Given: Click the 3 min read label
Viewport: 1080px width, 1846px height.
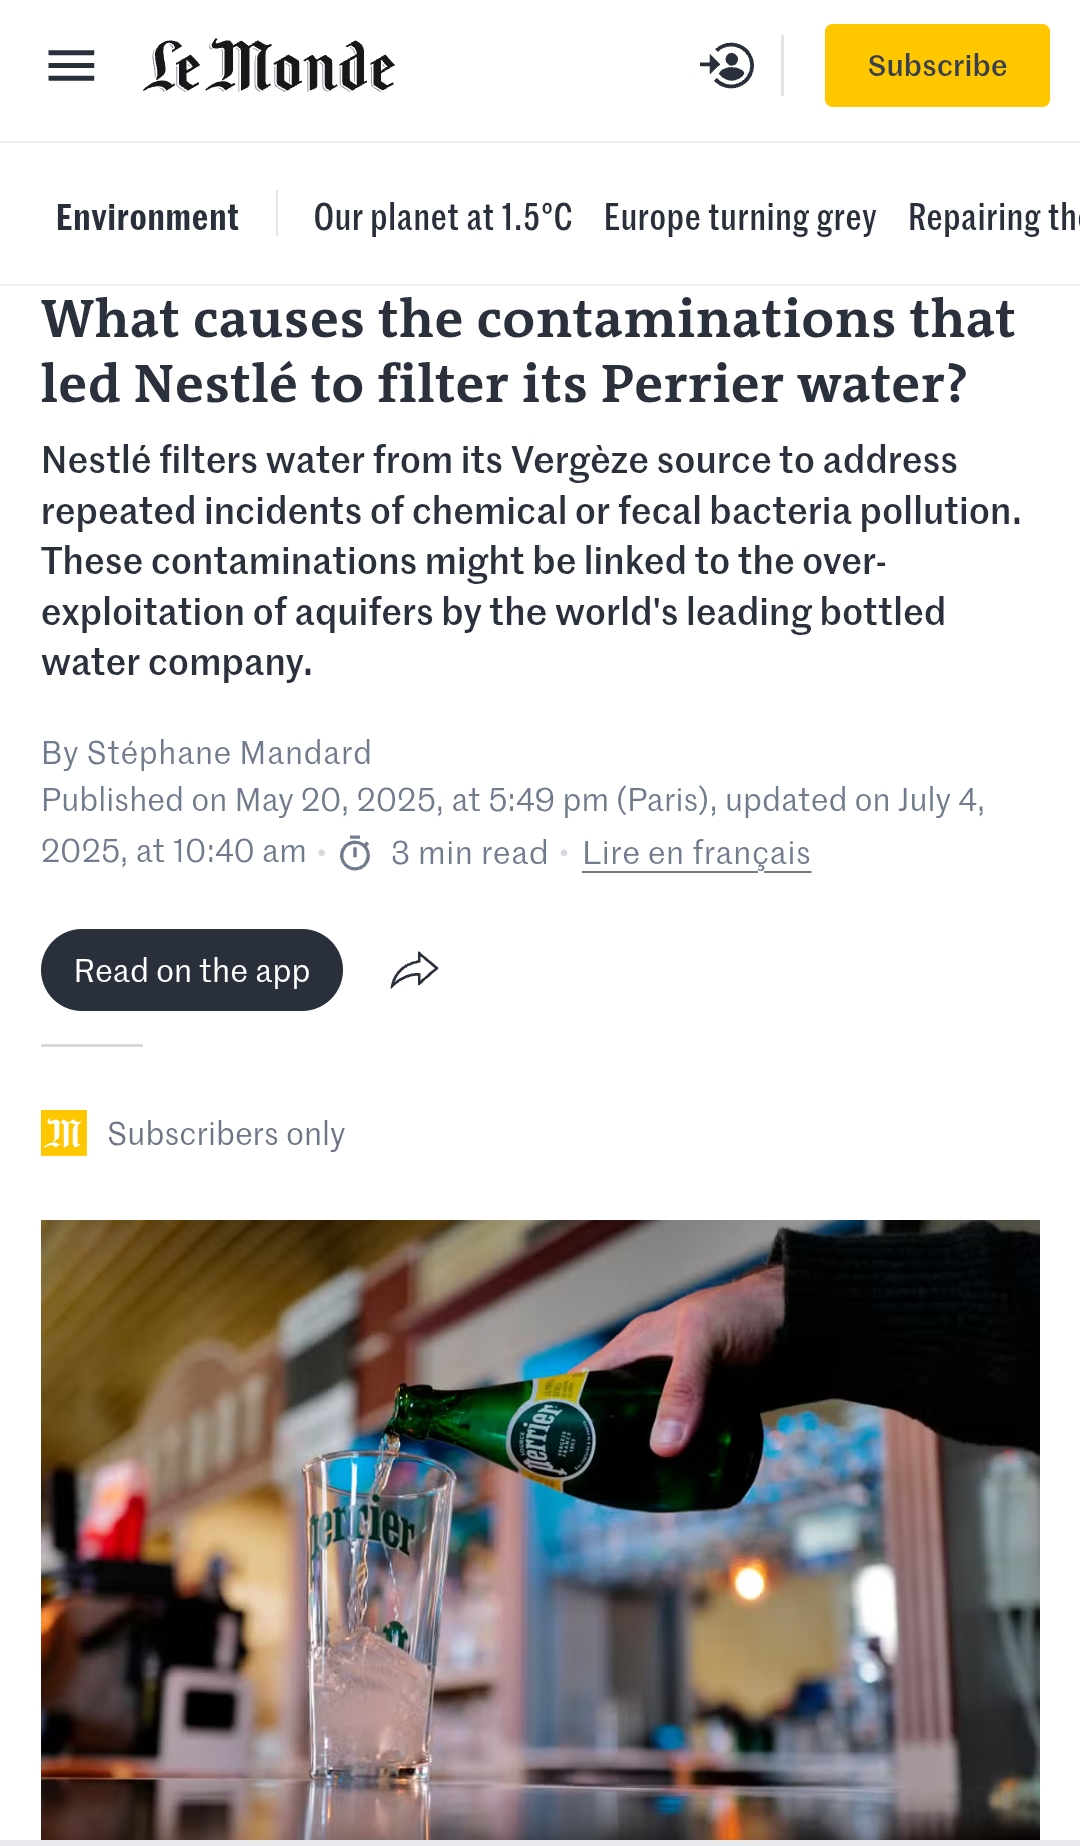Looking at the screenshot, I should coord(469,853).
